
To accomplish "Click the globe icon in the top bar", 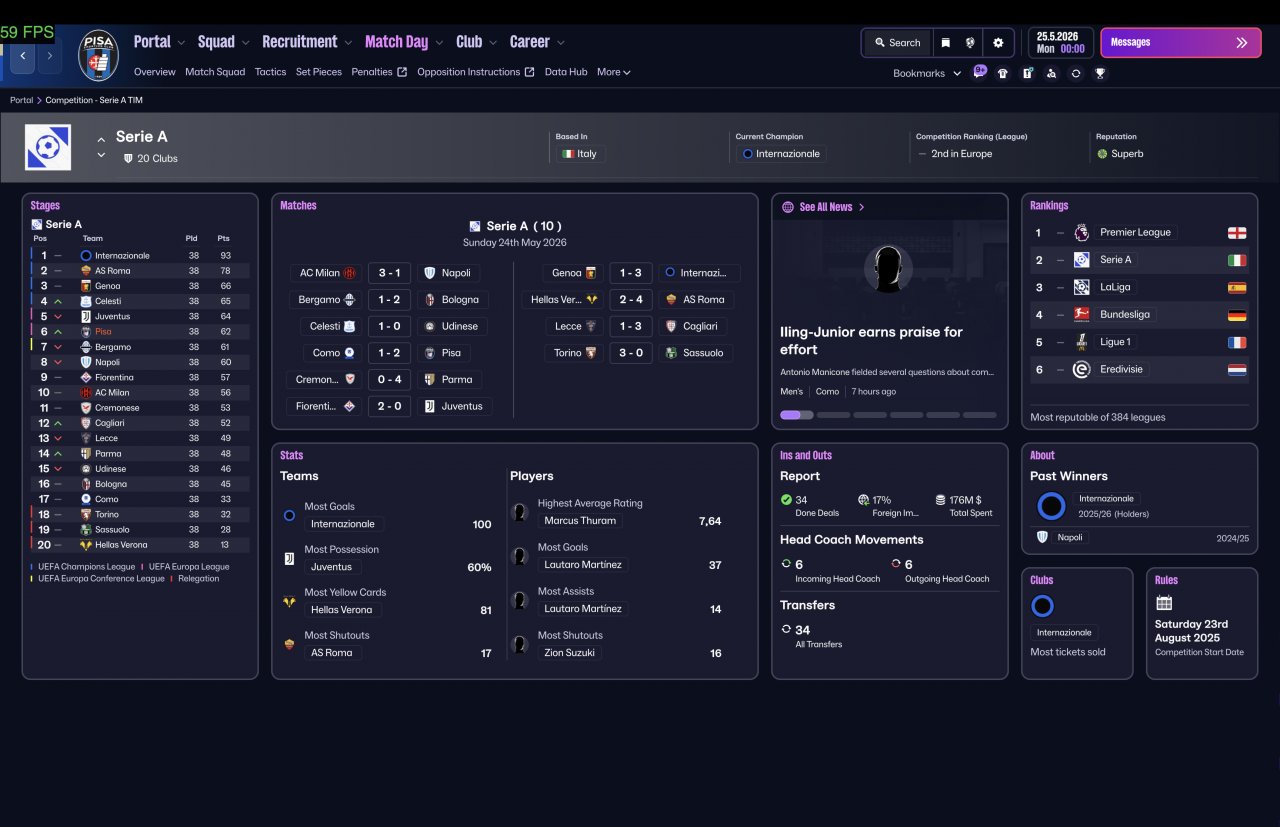I will click(970, 43).
